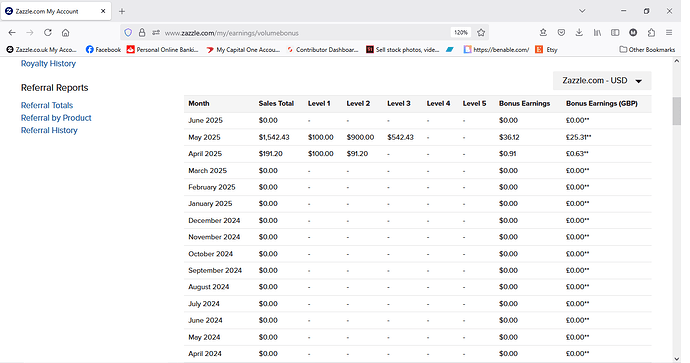Open Contributor Dashboard bookmark

323,50
